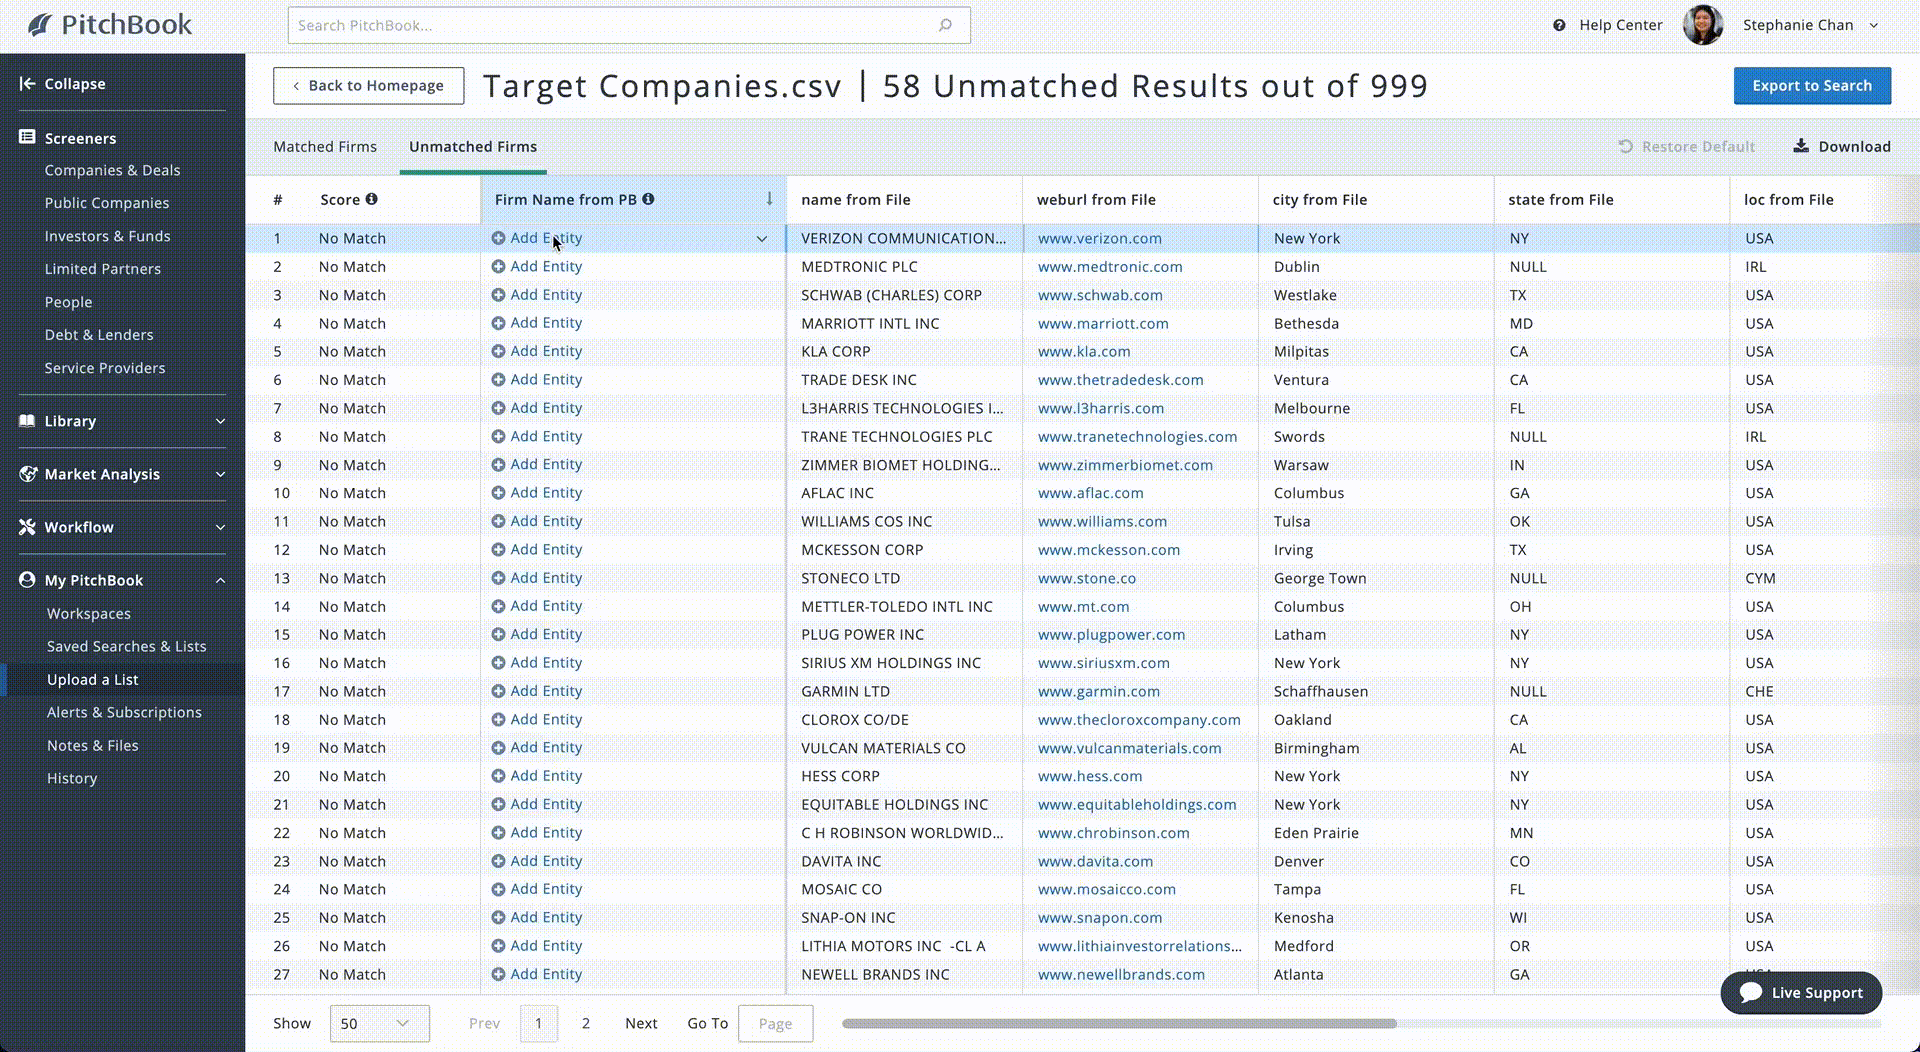This screenshot has width=1920, height=1052.
Task: Click the plus icon for Newell Brands row
Action: click(498, 974)
